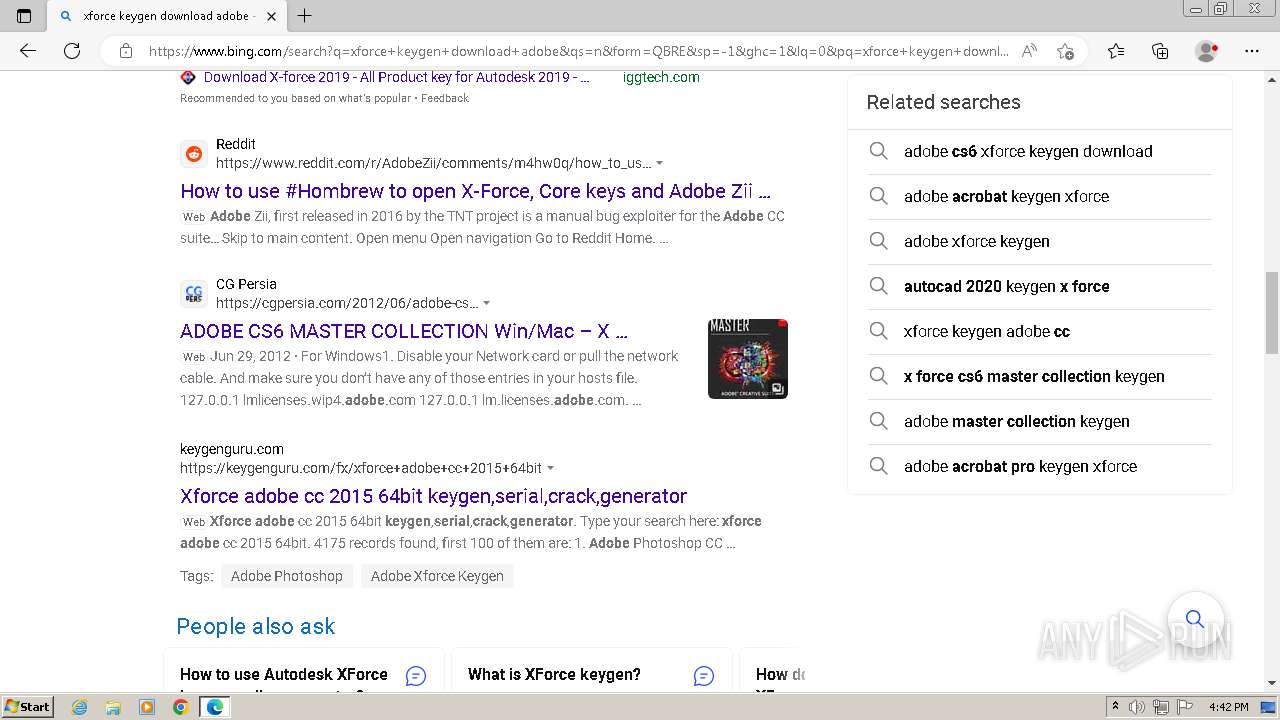Launch Google Chrome from taskbar
The height and width of the screenshot is (720, 1280).
tap(180, 707)
